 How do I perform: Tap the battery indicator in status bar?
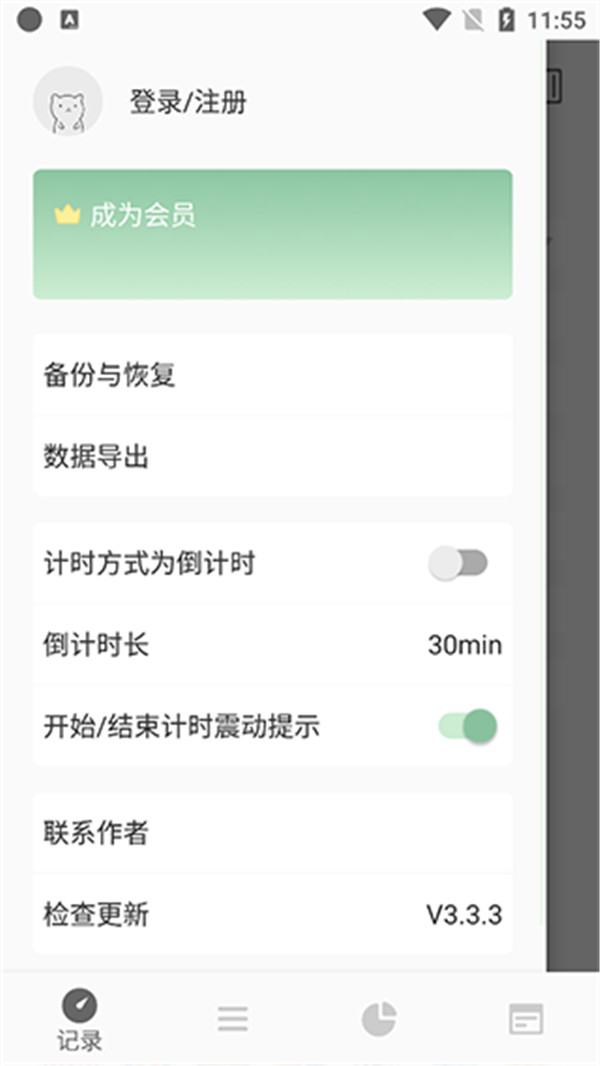click(507, 20)
